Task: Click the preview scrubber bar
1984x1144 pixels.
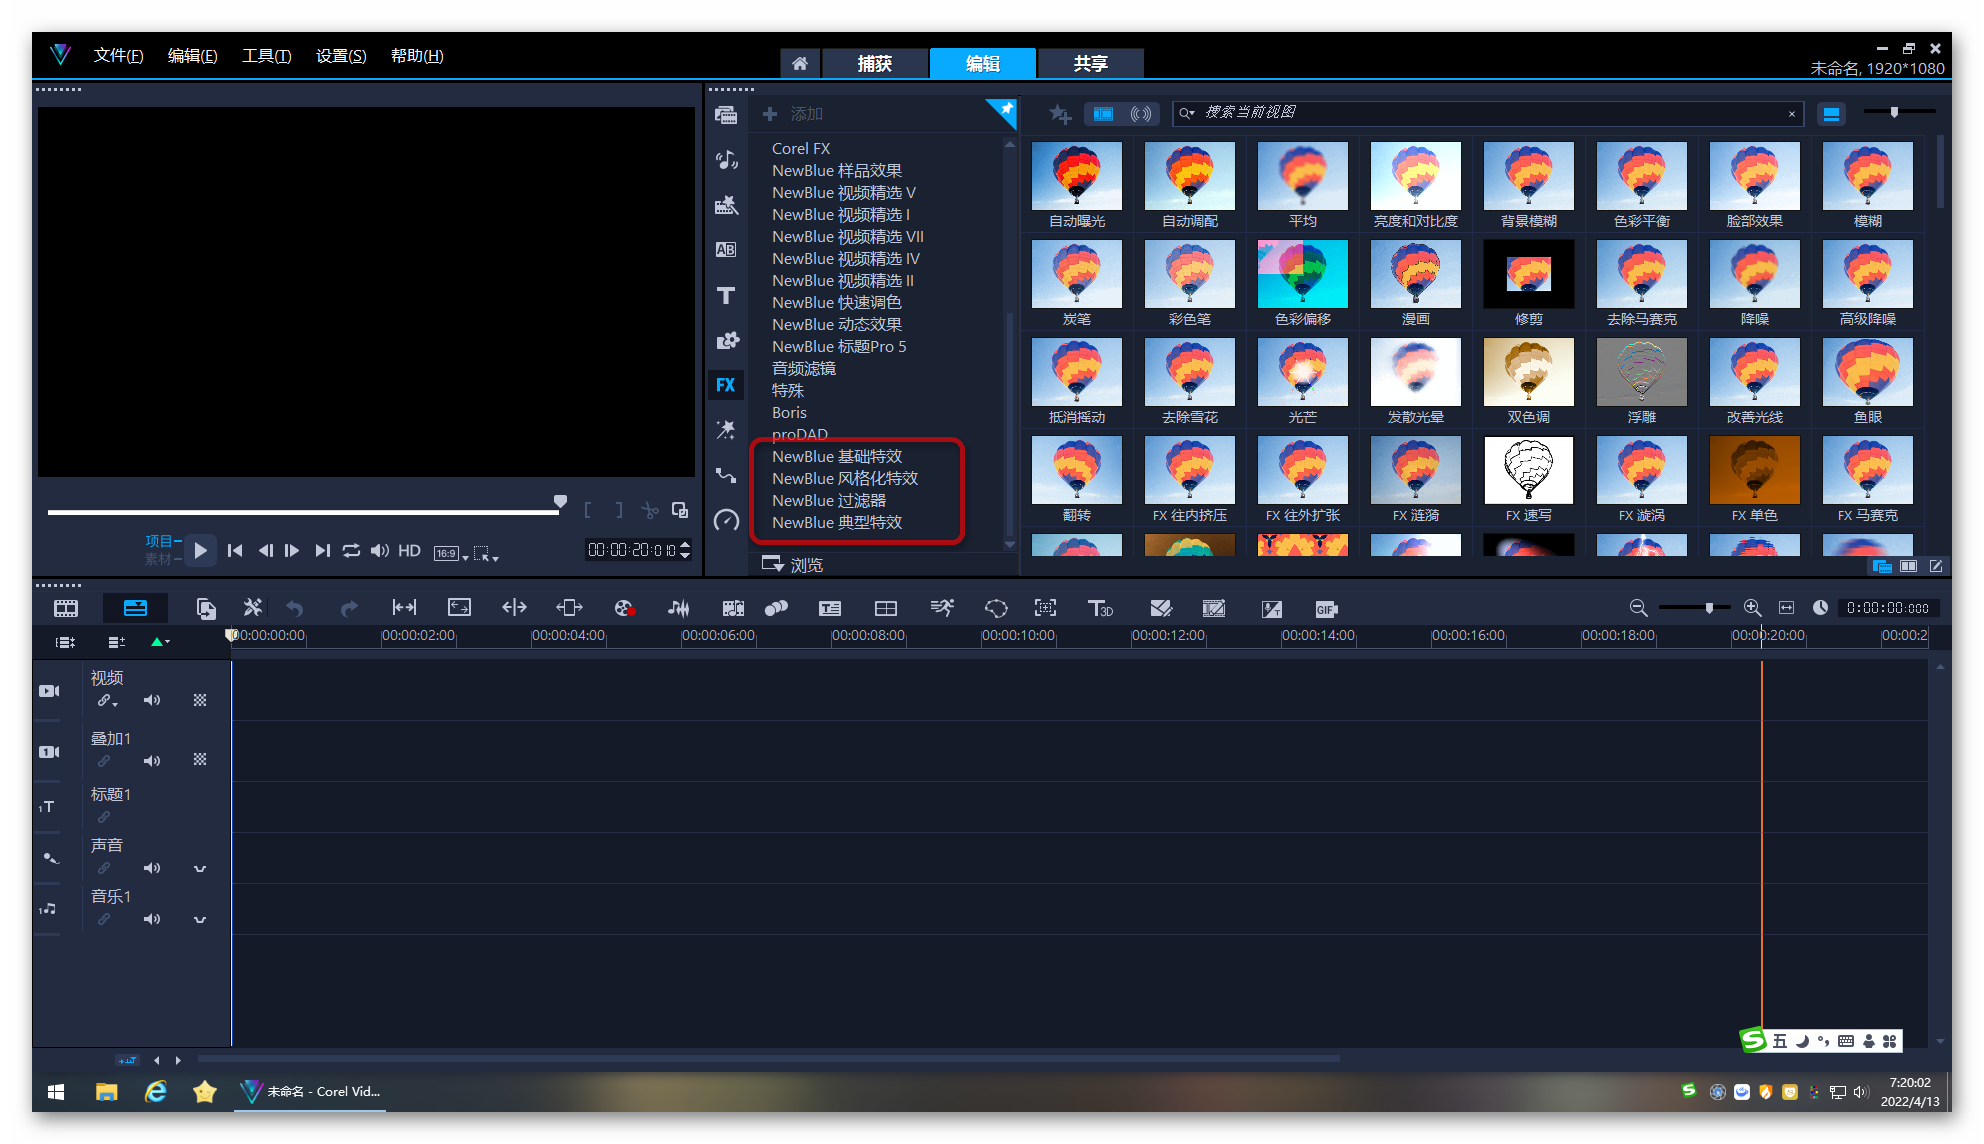Action: 304,512
